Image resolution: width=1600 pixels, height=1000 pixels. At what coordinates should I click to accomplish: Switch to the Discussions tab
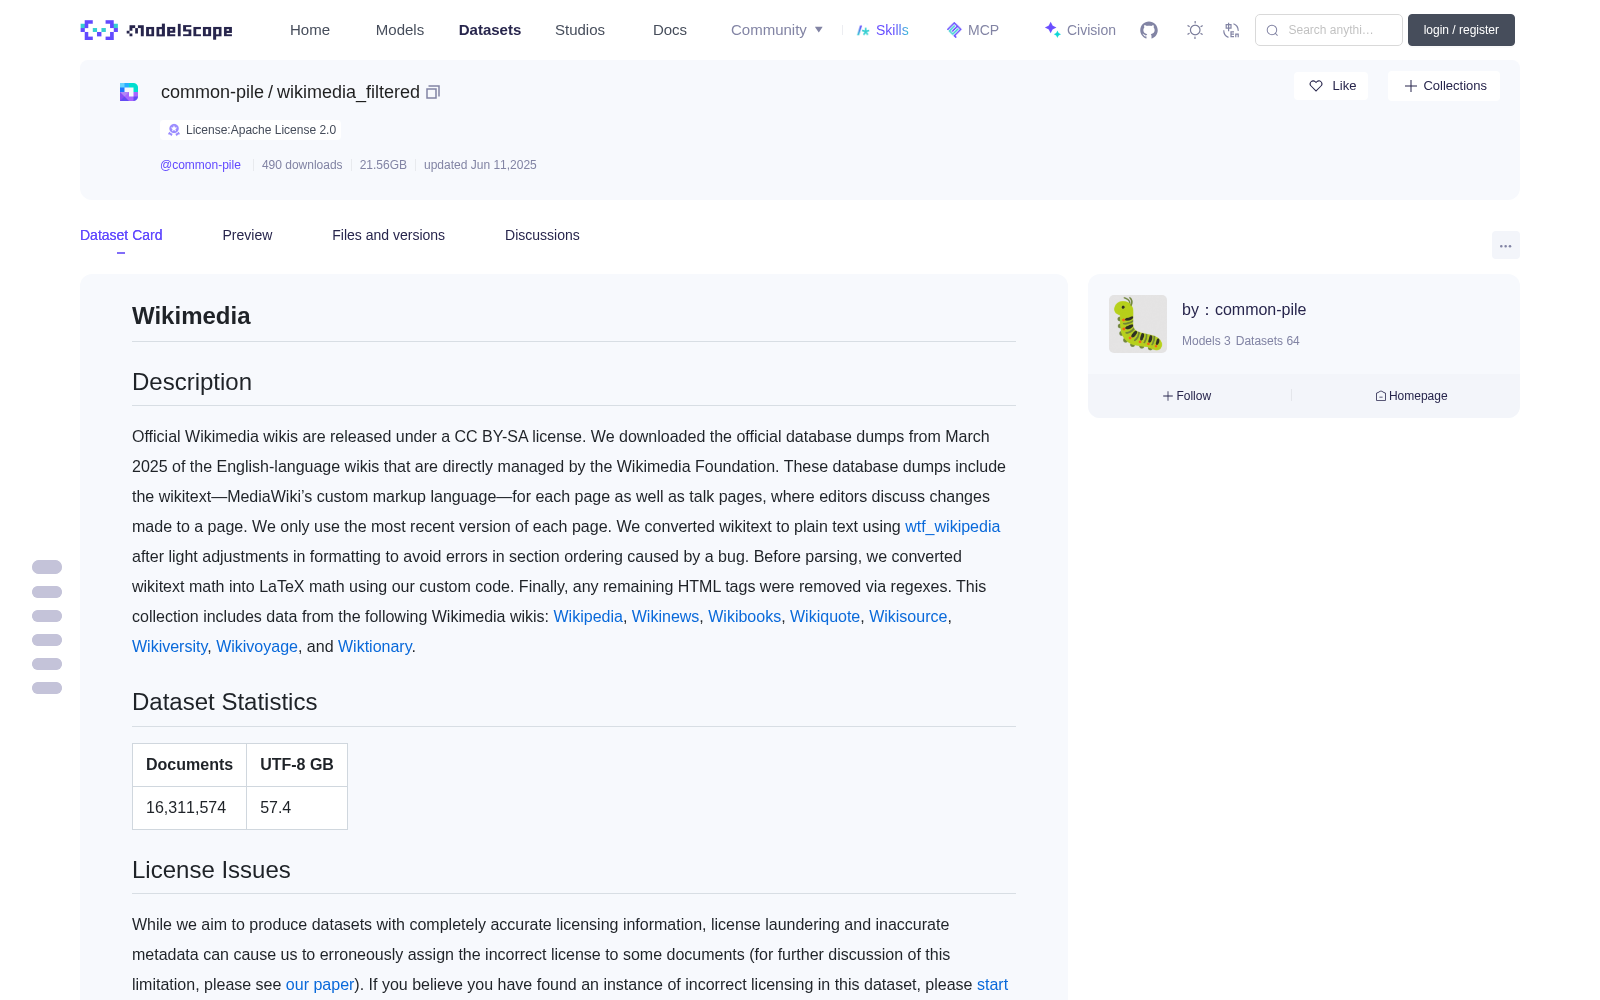tap(542, 235)
